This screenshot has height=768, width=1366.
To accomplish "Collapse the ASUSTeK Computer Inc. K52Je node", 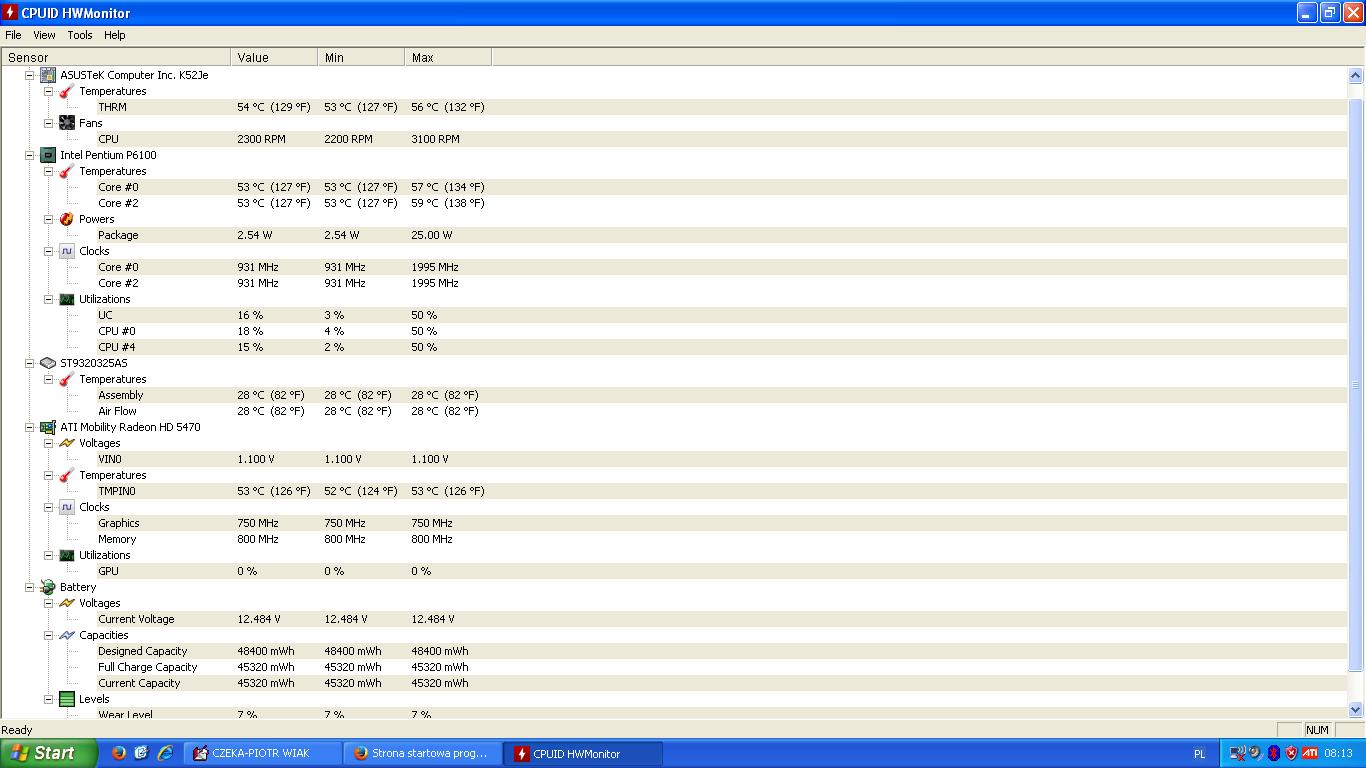I will (x=30, y=75).
